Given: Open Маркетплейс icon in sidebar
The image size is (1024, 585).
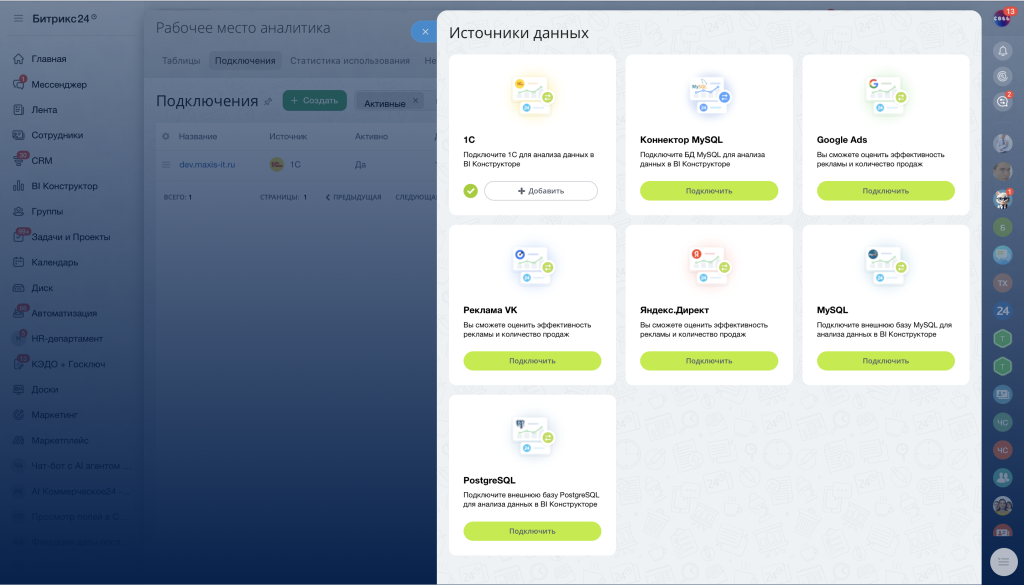Looking at the screenshot, I should coord(19,440).
